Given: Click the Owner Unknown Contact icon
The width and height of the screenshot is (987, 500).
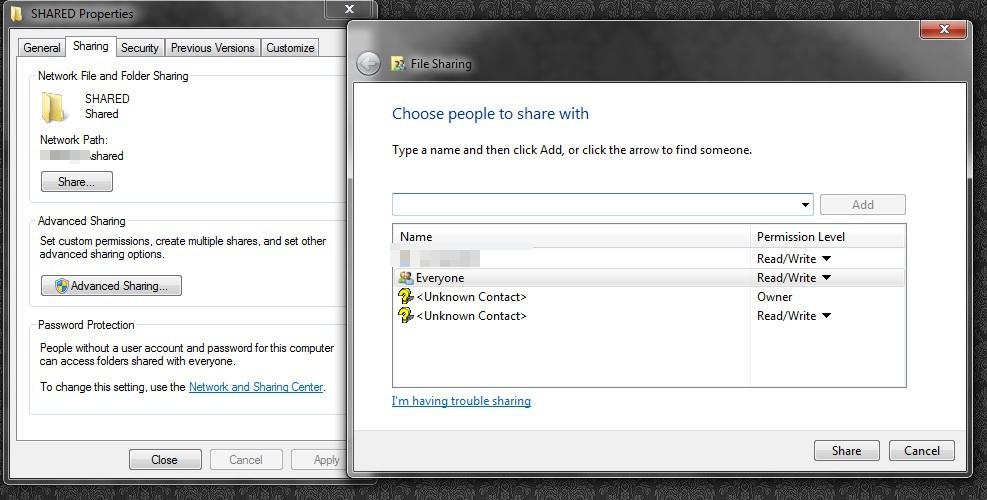Looking at the screenshot, I should tap(405, 297).
